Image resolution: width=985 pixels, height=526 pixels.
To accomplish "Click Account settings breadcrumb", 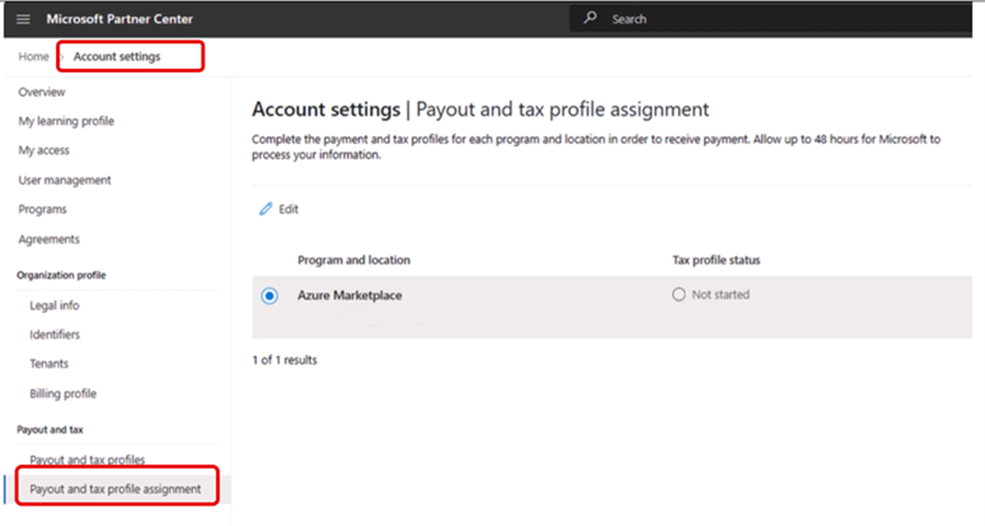I will coord(117,57).
